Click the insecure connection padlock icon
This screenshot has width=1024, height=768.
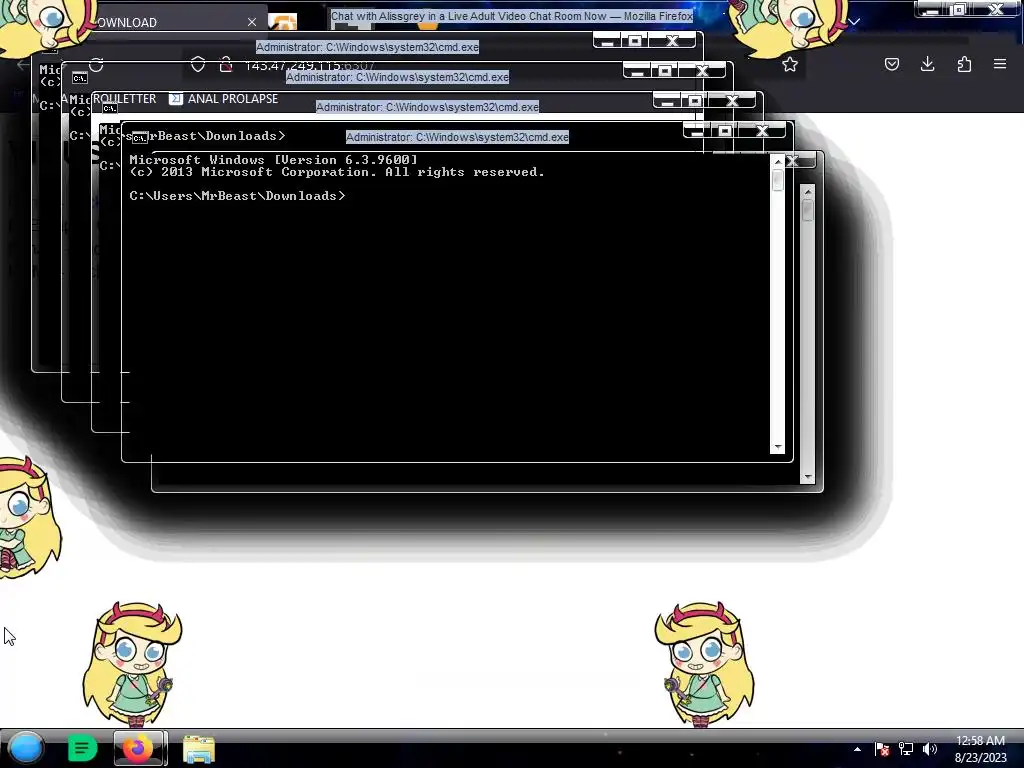click(226, 64)
